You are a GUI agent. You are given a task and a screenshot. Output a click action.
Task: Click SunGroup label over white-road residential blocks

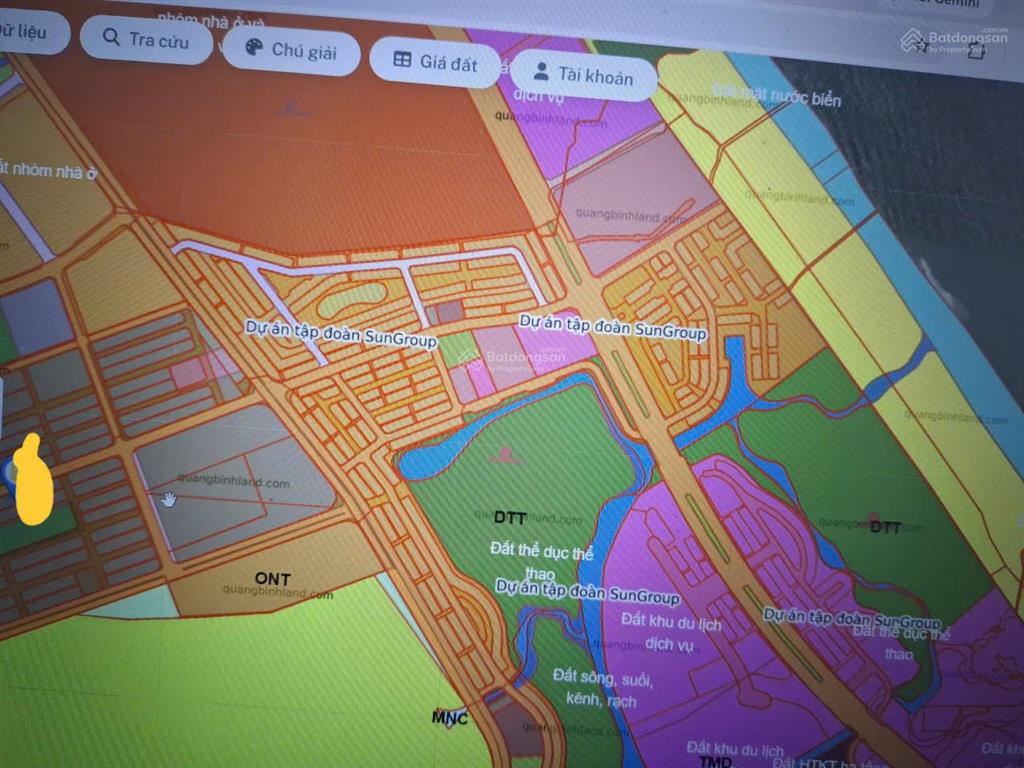click(340, 334)
